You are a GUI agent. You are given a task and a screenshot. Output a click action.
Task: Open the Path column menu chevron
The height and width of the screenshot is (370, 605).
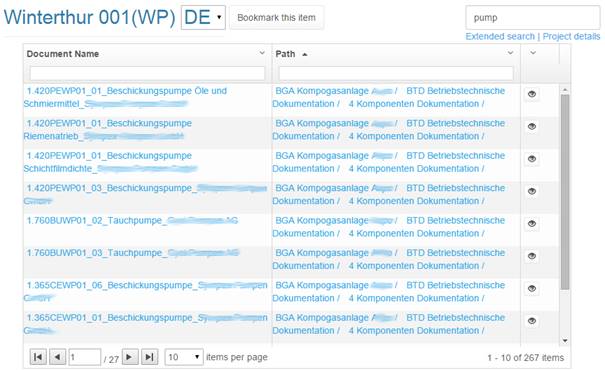[510, 53]
